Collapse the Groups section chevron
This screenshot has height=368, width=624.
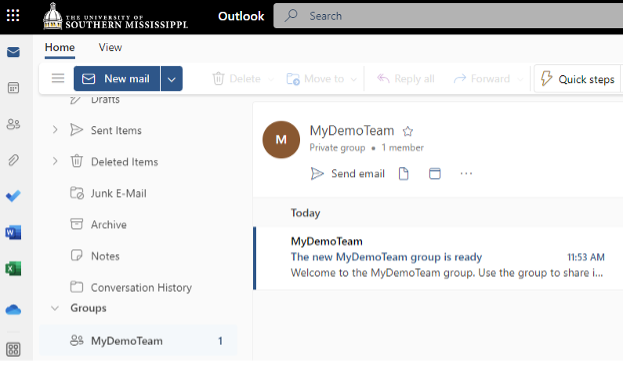tap(55, 308)
